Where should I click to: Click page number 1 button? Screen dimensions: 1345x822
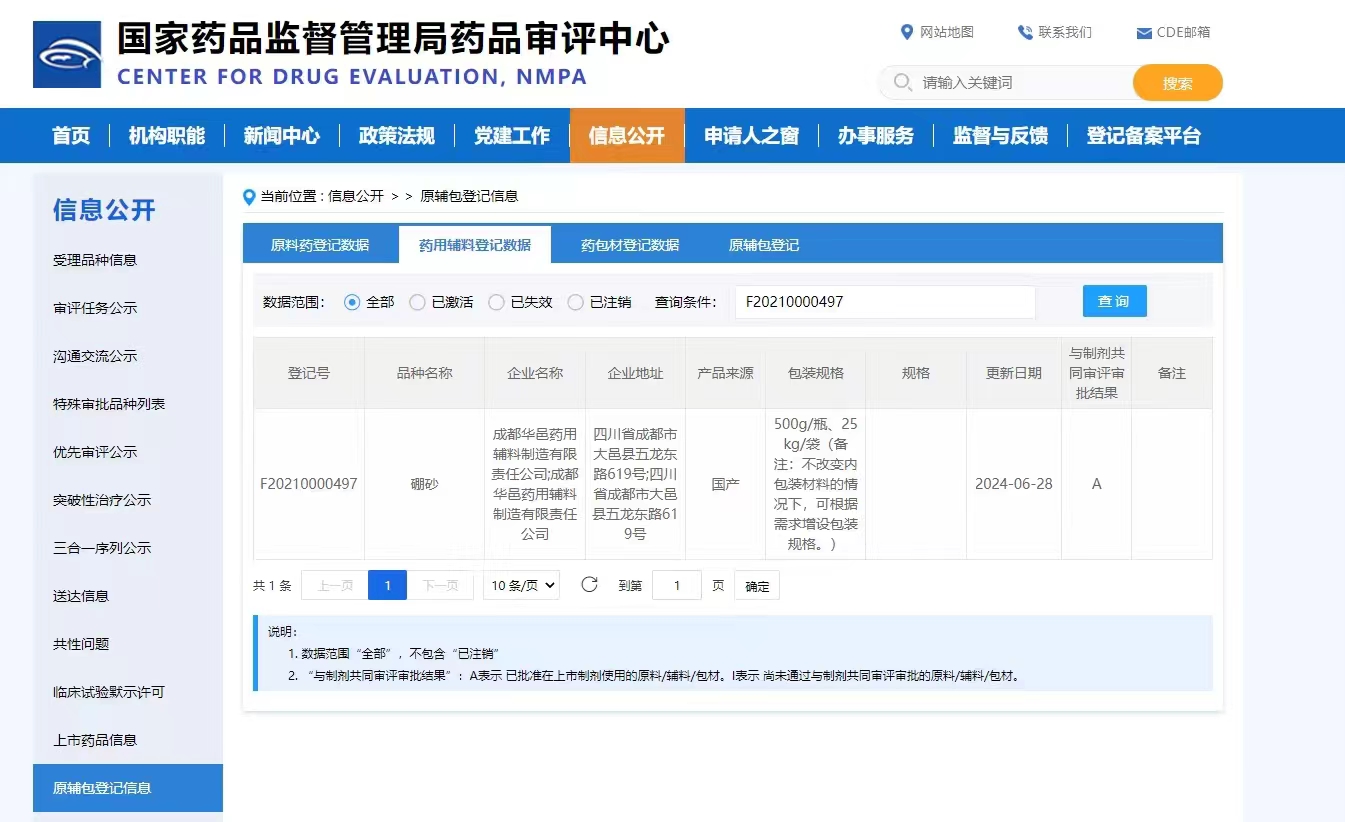click(387, 586)
